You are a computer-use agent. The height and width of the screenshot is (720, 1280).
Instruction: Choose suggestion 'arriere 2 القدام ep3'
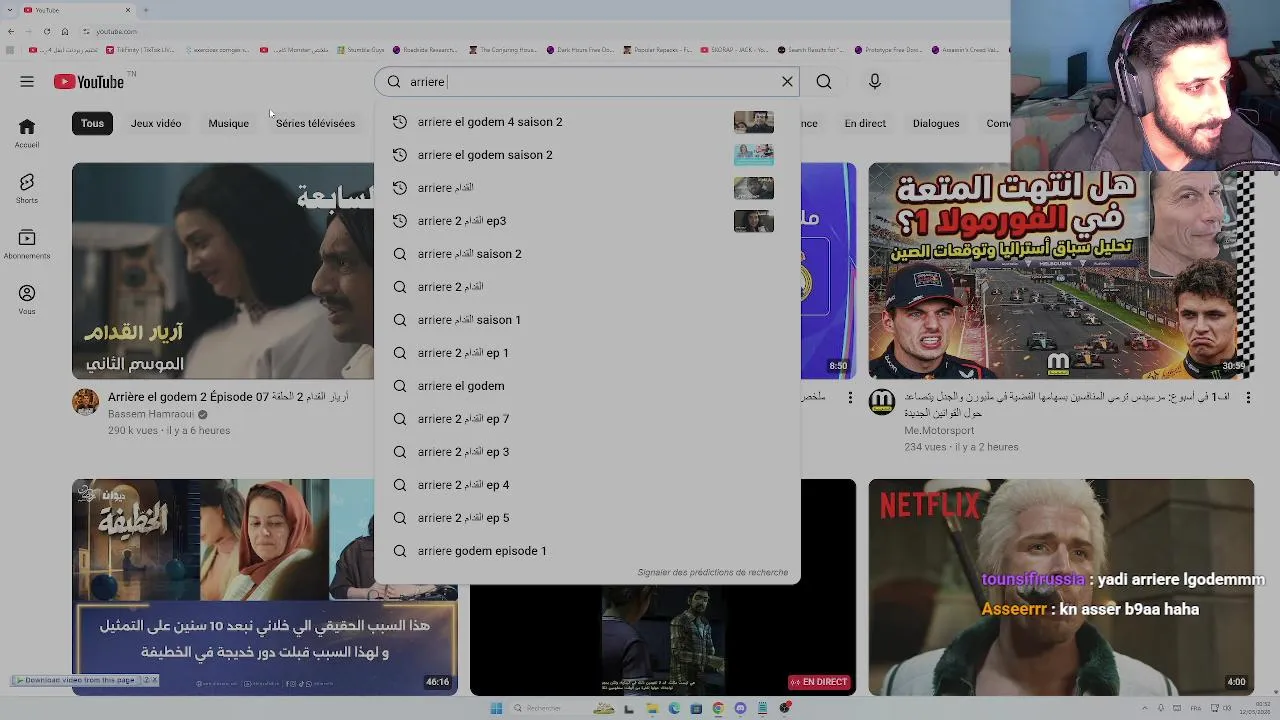[x=587, y=221]
